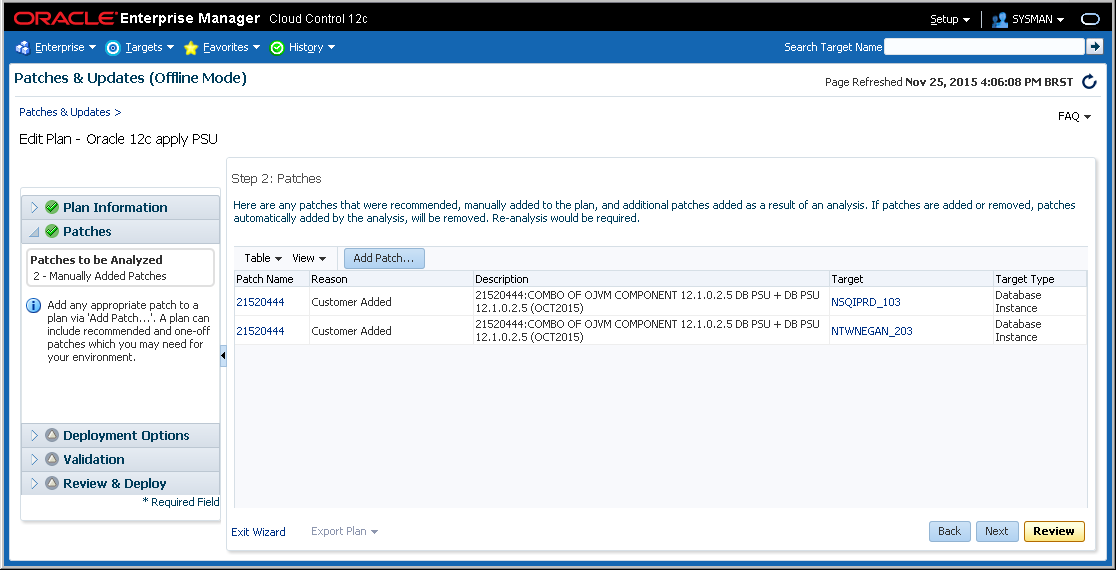This screenshot has width=1116, height=571.
Task: Expand the Validation section
Action: click(34, 459)
